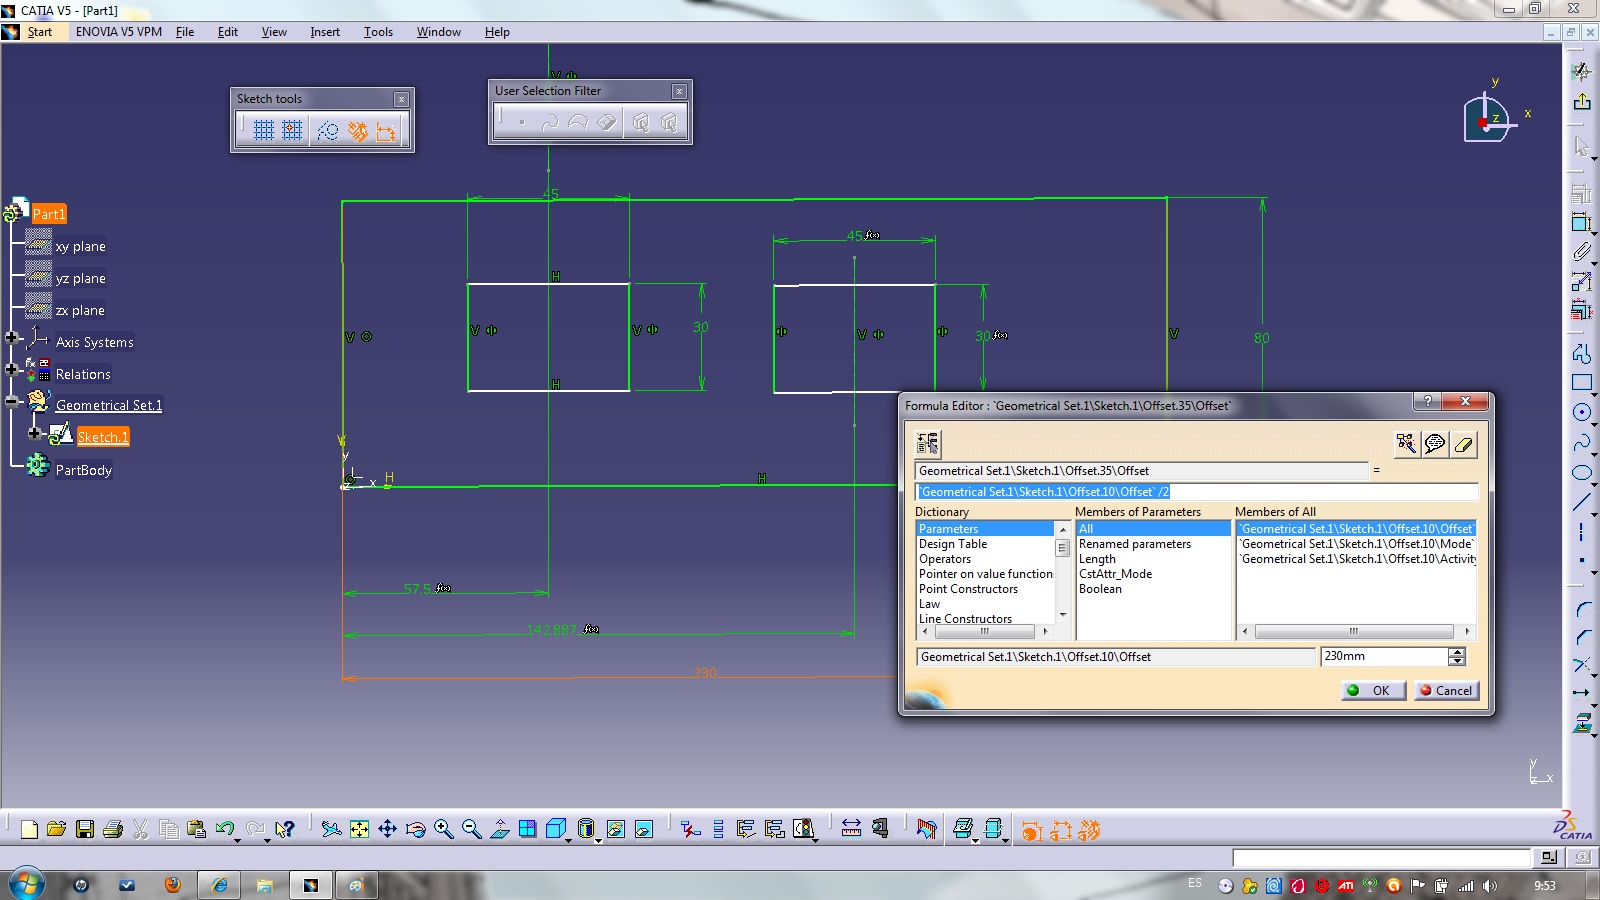The width and height of the screenshot is (1600, 900).
Task: Decrease the 230mm value with spinner down
Action: click(1456, 661)
